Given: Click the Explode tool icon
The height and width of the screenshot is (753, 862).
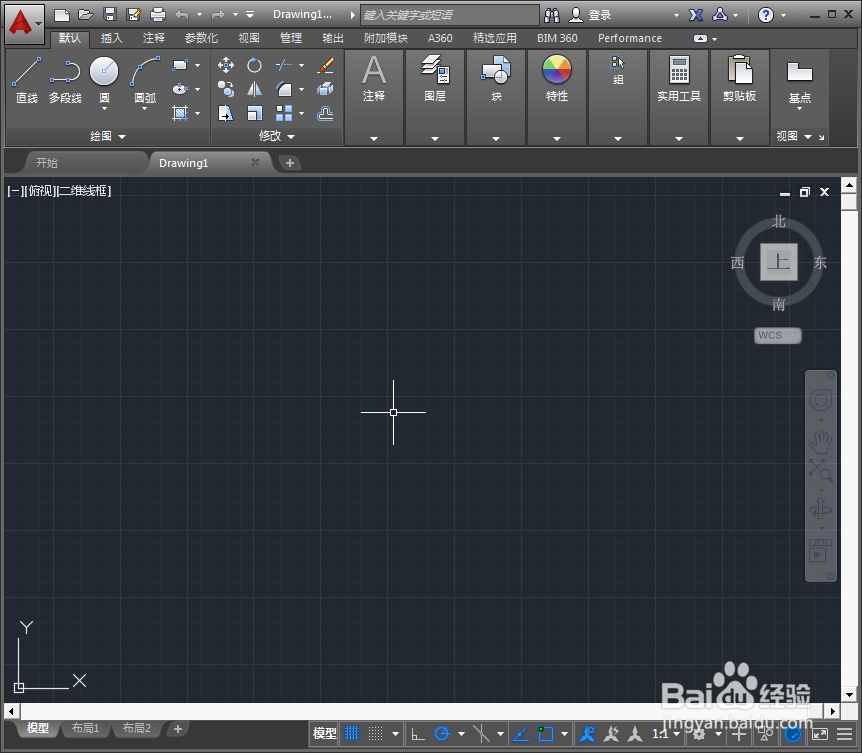Looking at the screenshot, I should (325, 89).
